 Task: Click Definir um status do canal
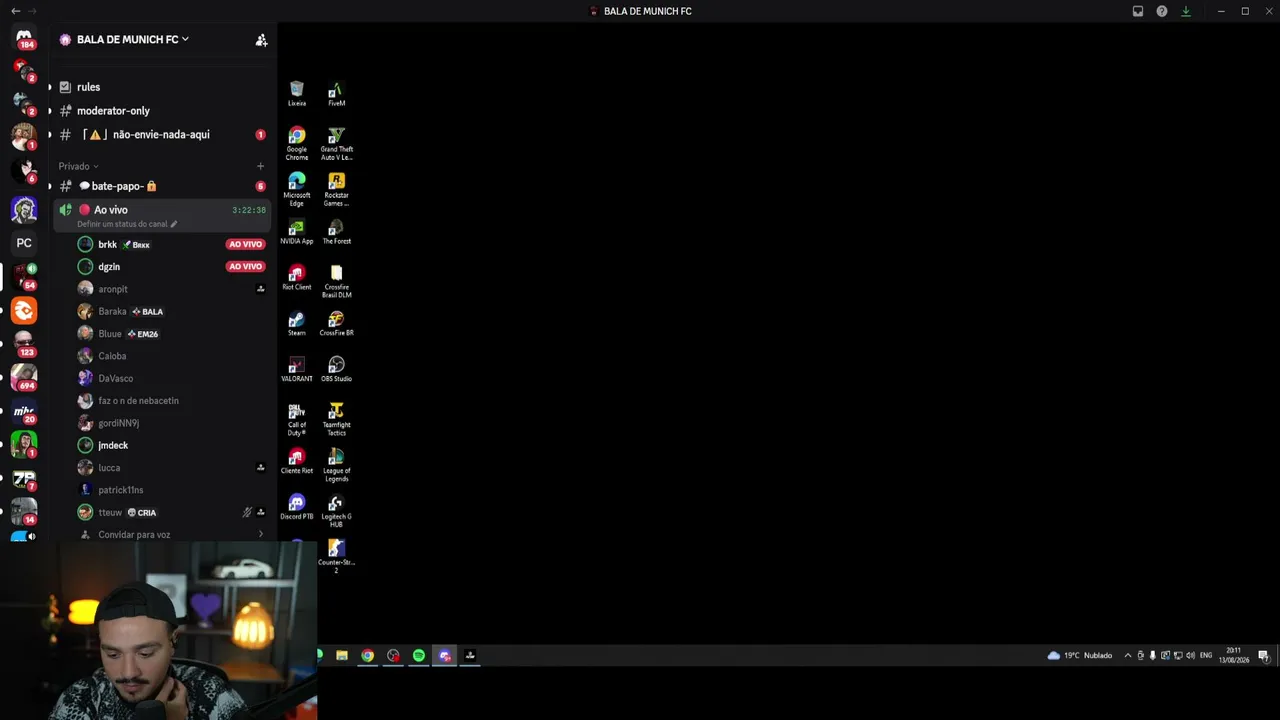pyautogui.click(x=127, y=224)
